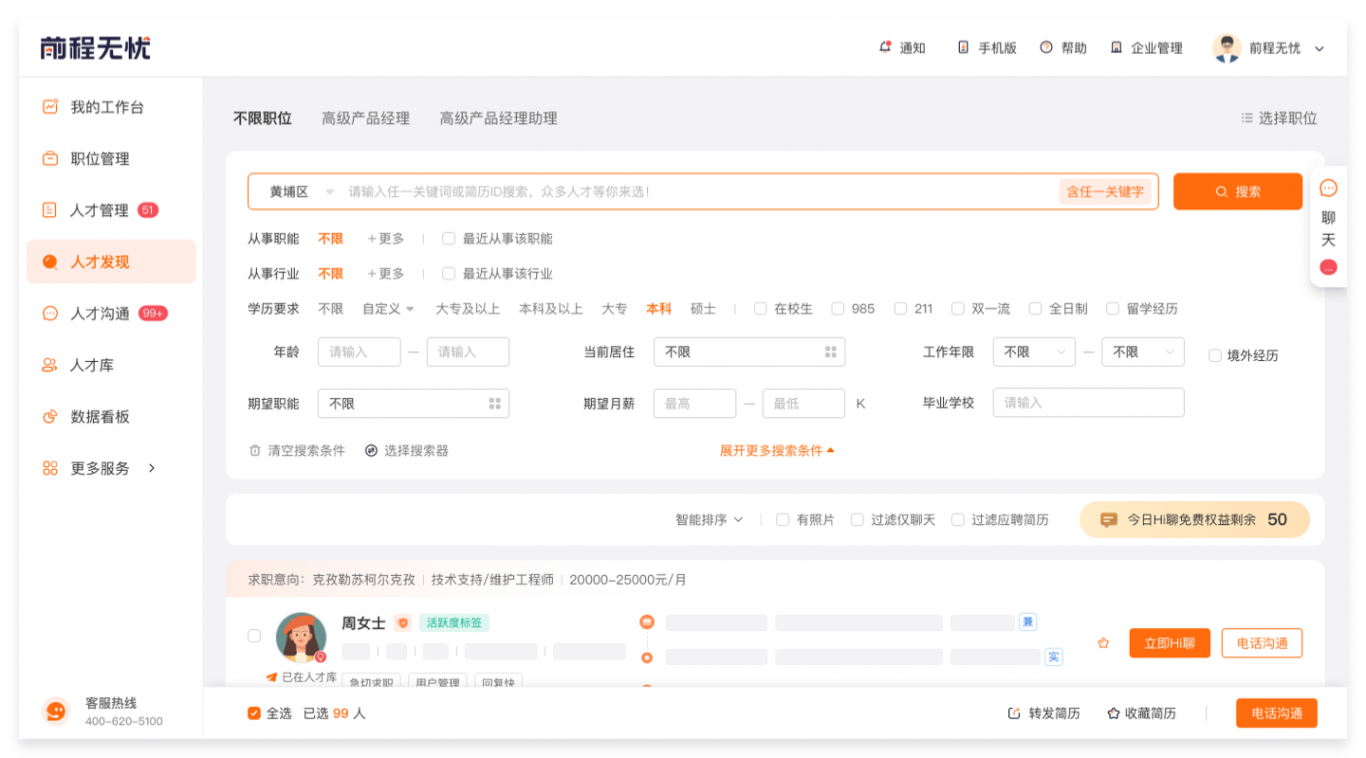Click the chat icon in 聊天 side panel

pyautogui.click(x=1328, y=188)
